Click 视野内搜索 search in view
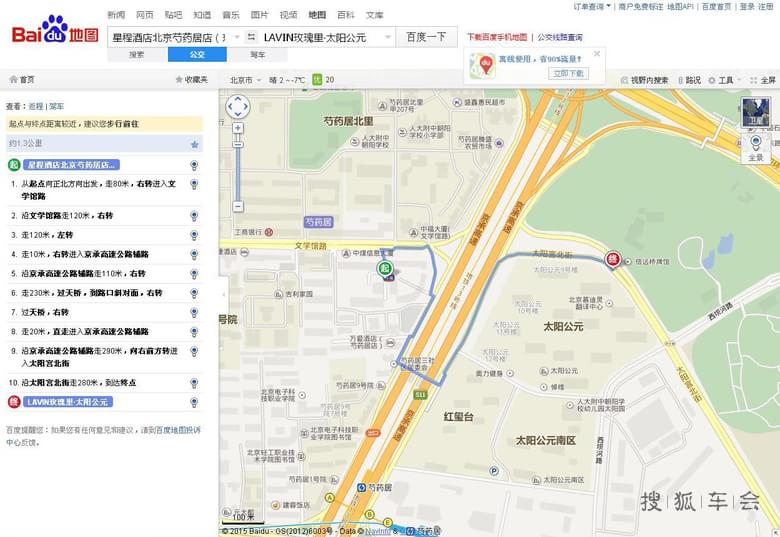 pyautogui.click(x=645, y=80)
